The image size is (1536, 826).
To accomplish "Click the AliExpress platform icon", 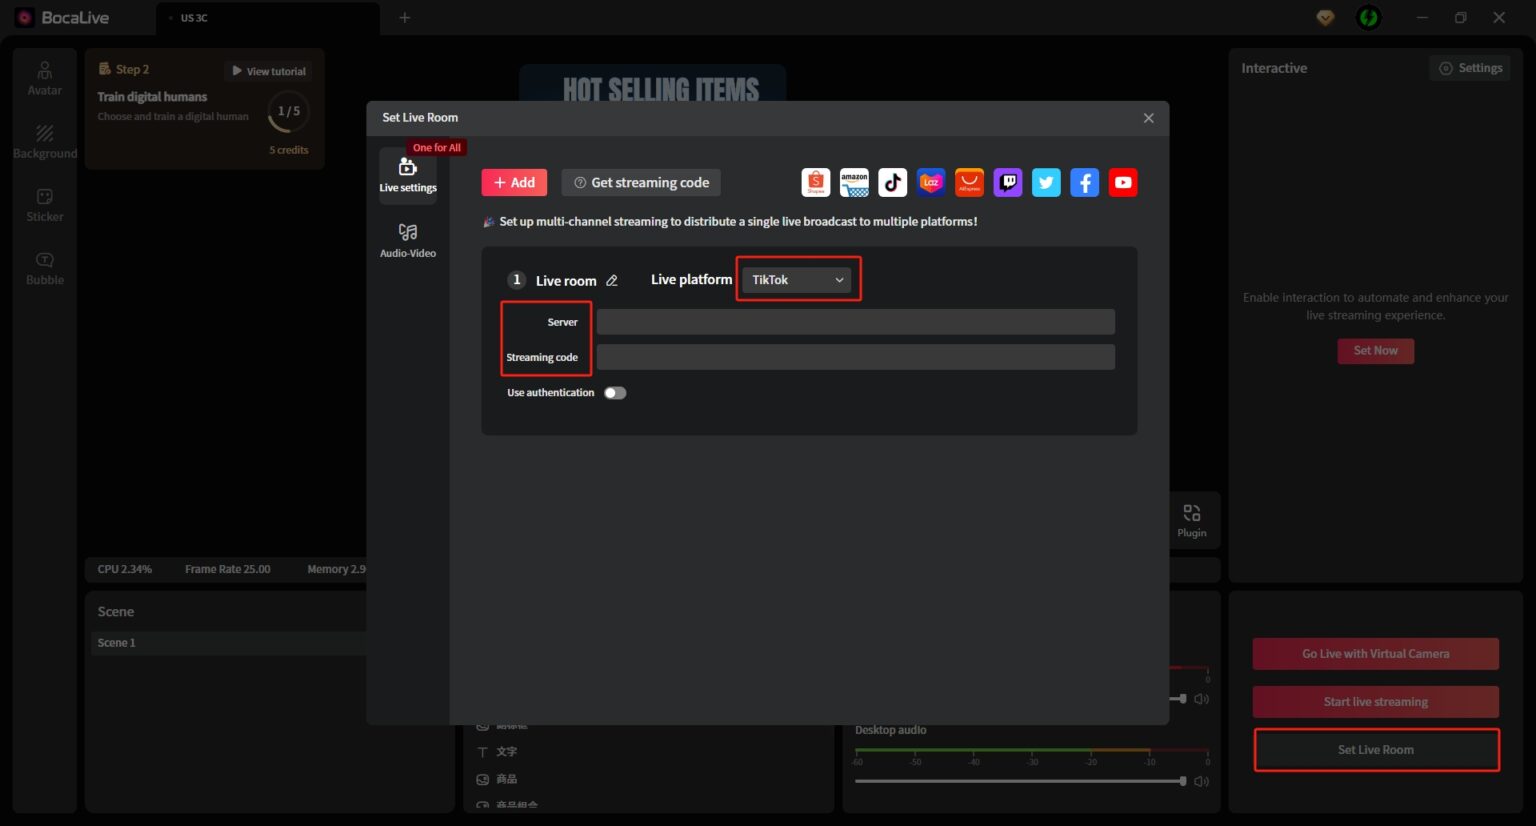I will (969, 183).
